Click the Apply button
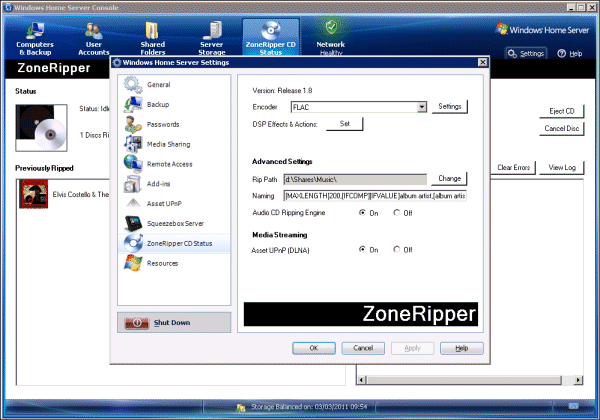Screen dimensions: 600x420 tap(412, 348)
